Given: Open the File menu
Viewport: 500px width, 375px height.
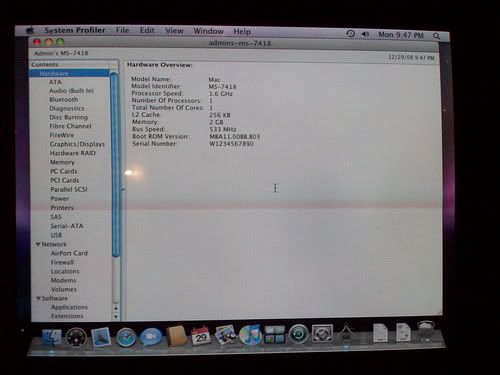Looking at the screenshot, I should pos(122,30).
